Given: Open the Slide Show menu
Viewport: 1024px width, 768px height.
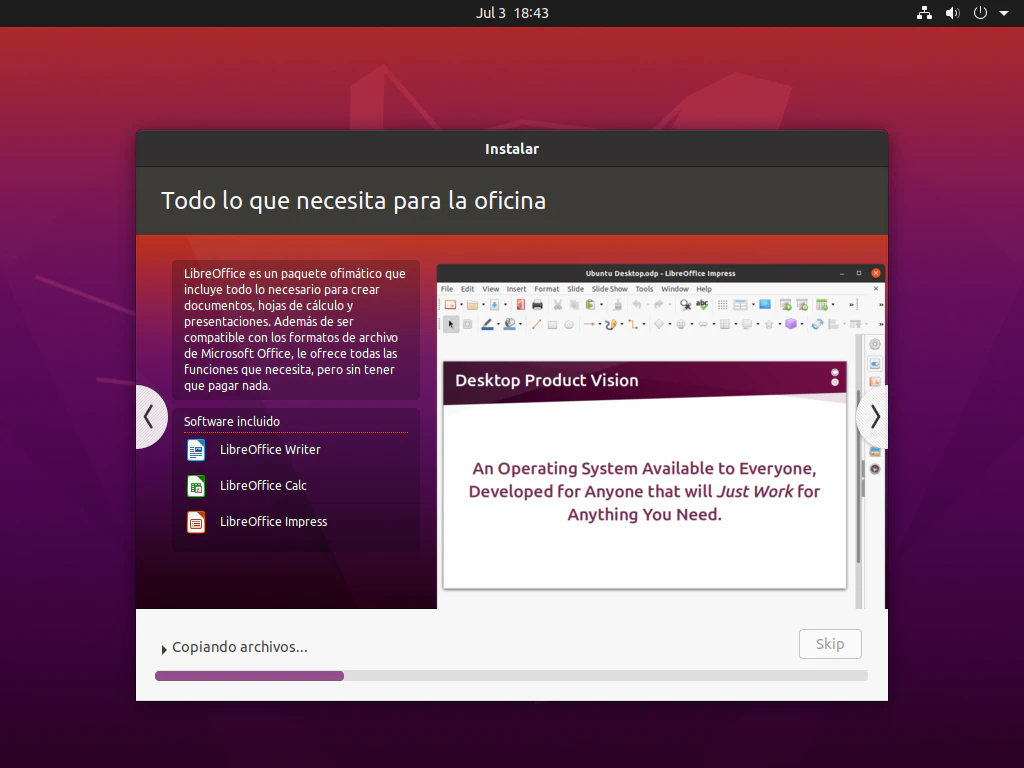Looking at the screenshot, I should click(609, 289).
